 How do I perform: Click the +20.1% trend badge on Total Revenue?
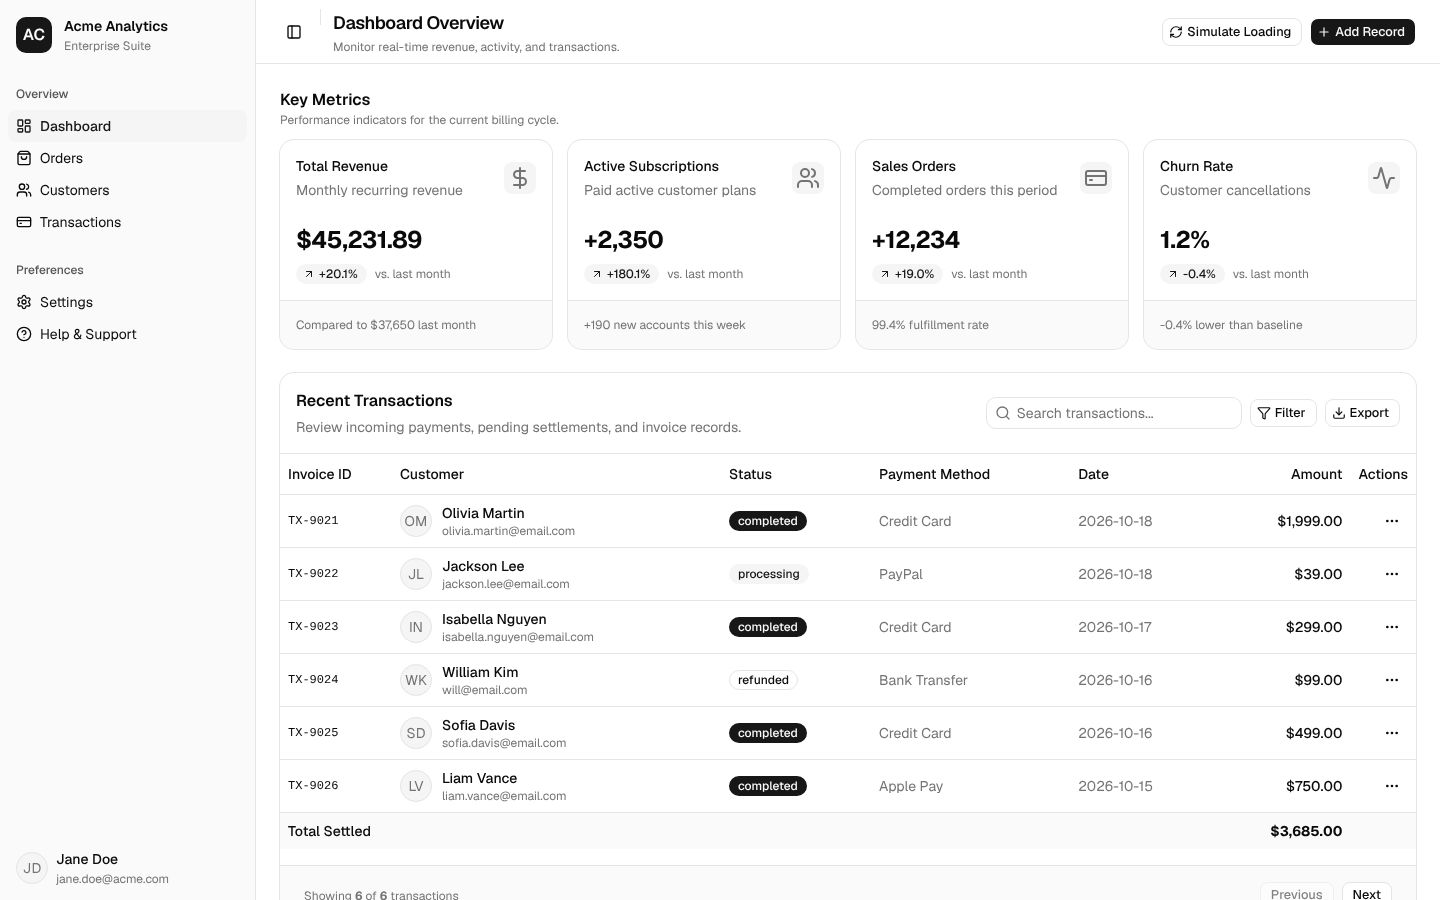[x=331, y=274]
